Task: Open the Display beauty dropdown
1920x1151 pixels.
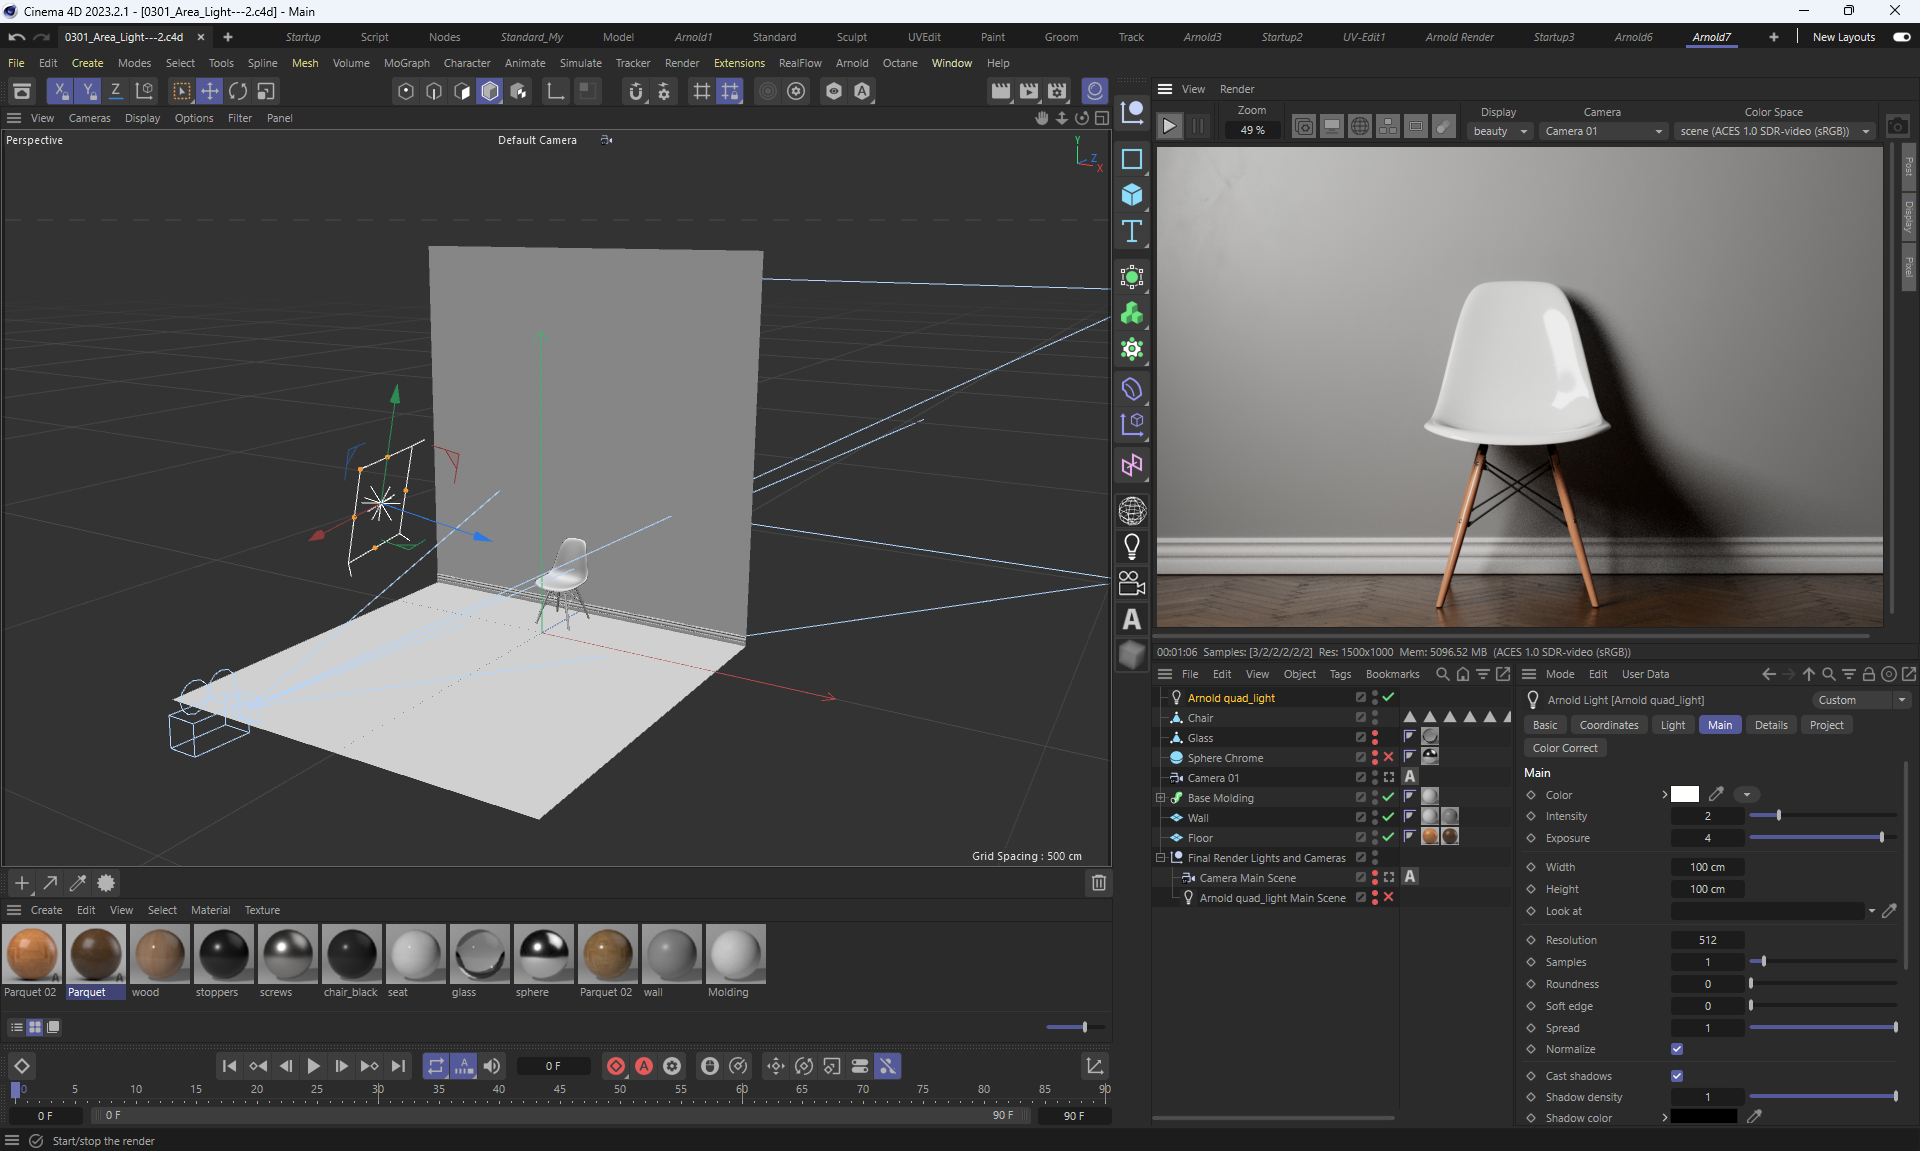Action: point(1500,131)
